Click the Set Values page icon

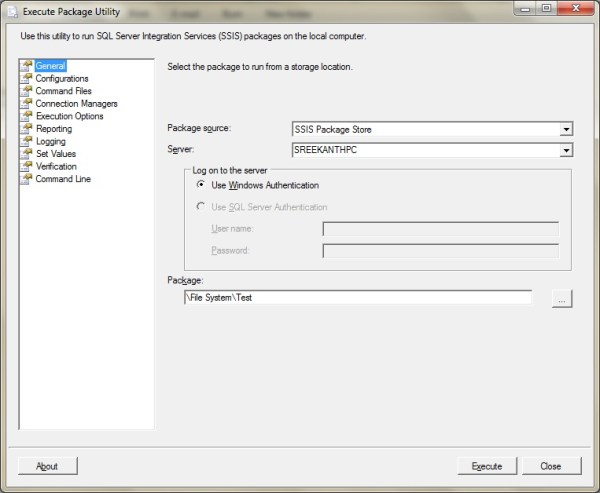(27, 154)
